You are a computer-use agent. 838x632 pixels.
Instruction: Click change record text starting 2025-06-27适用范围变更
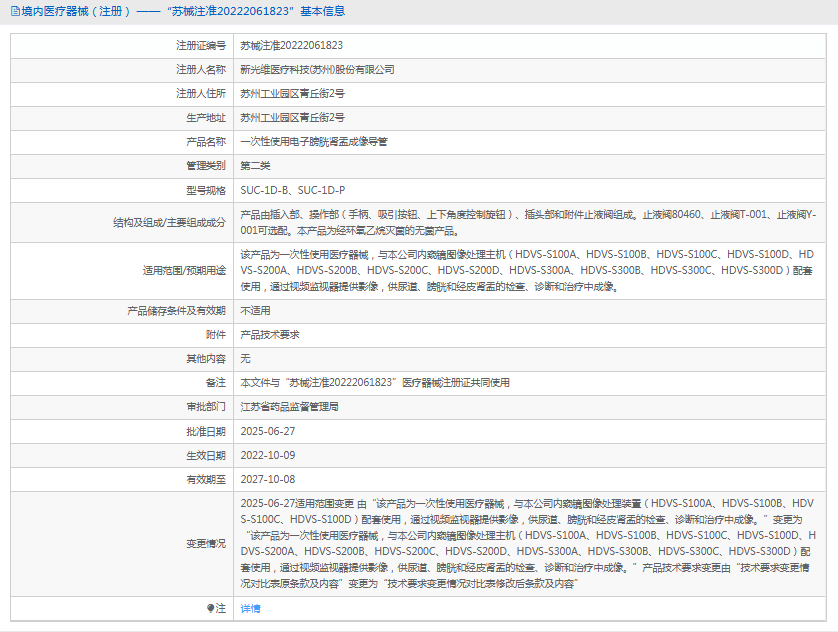[528, 543]
